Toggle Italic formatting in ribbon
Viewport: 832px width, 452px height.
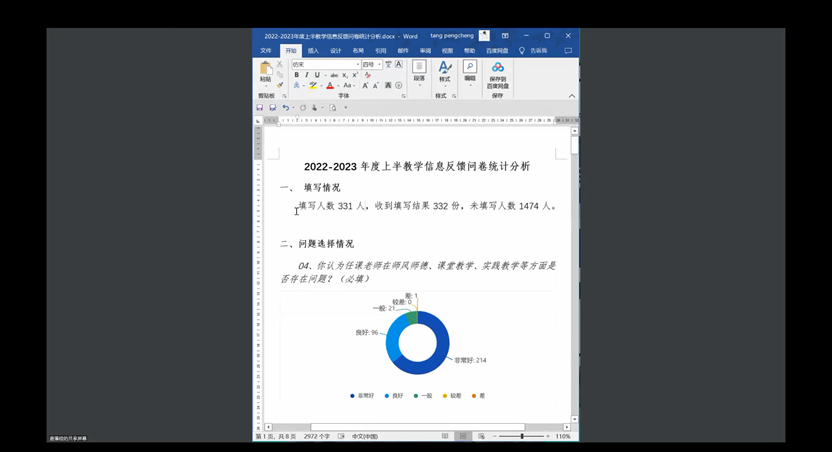[x=306, y=75]
